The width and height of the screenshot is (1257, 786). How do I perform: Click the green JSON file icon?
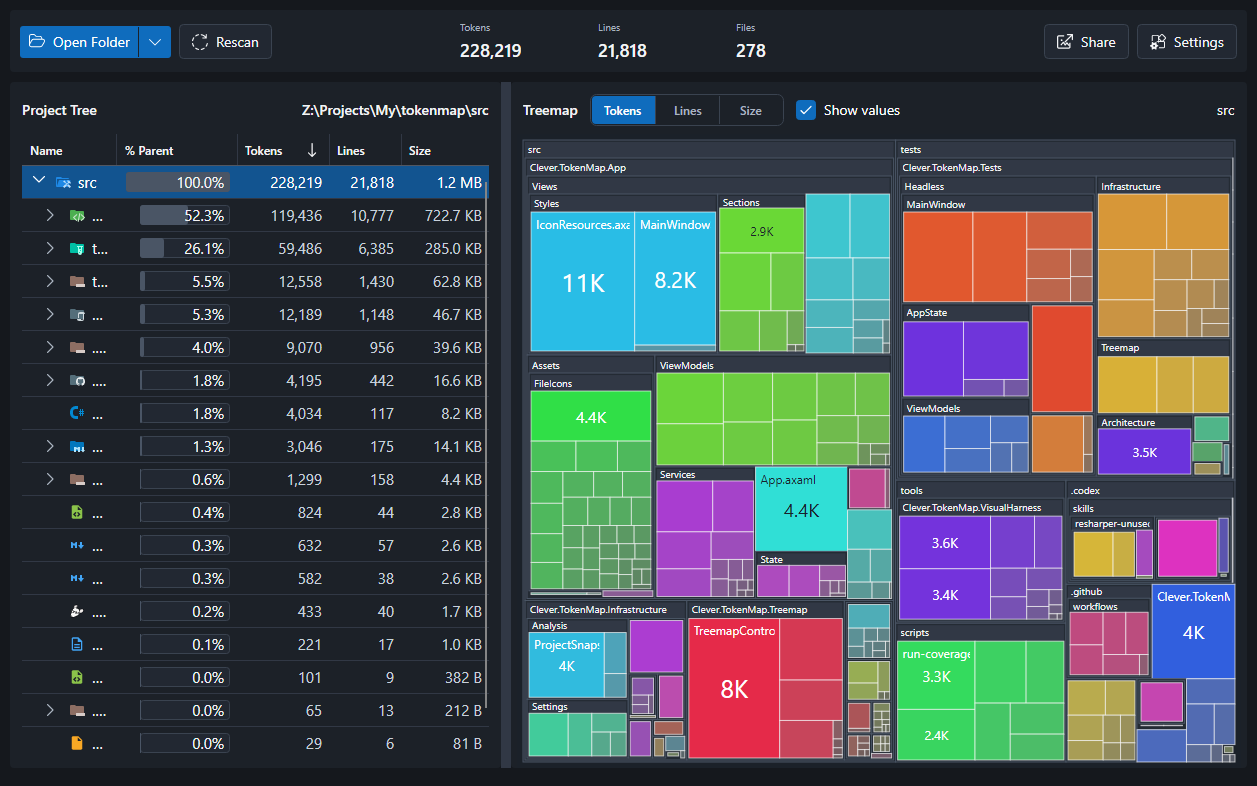(78, 511)
